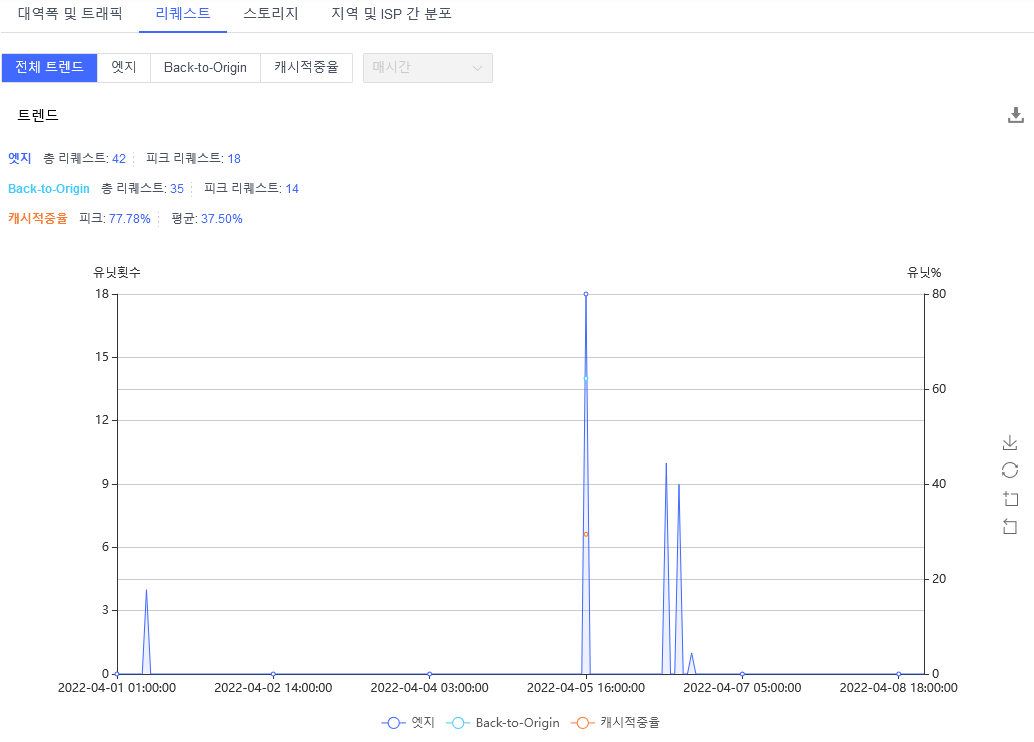Click the save chart as image icon
This screenshot has width=1034, height=742.
(x=1010, y=441)
